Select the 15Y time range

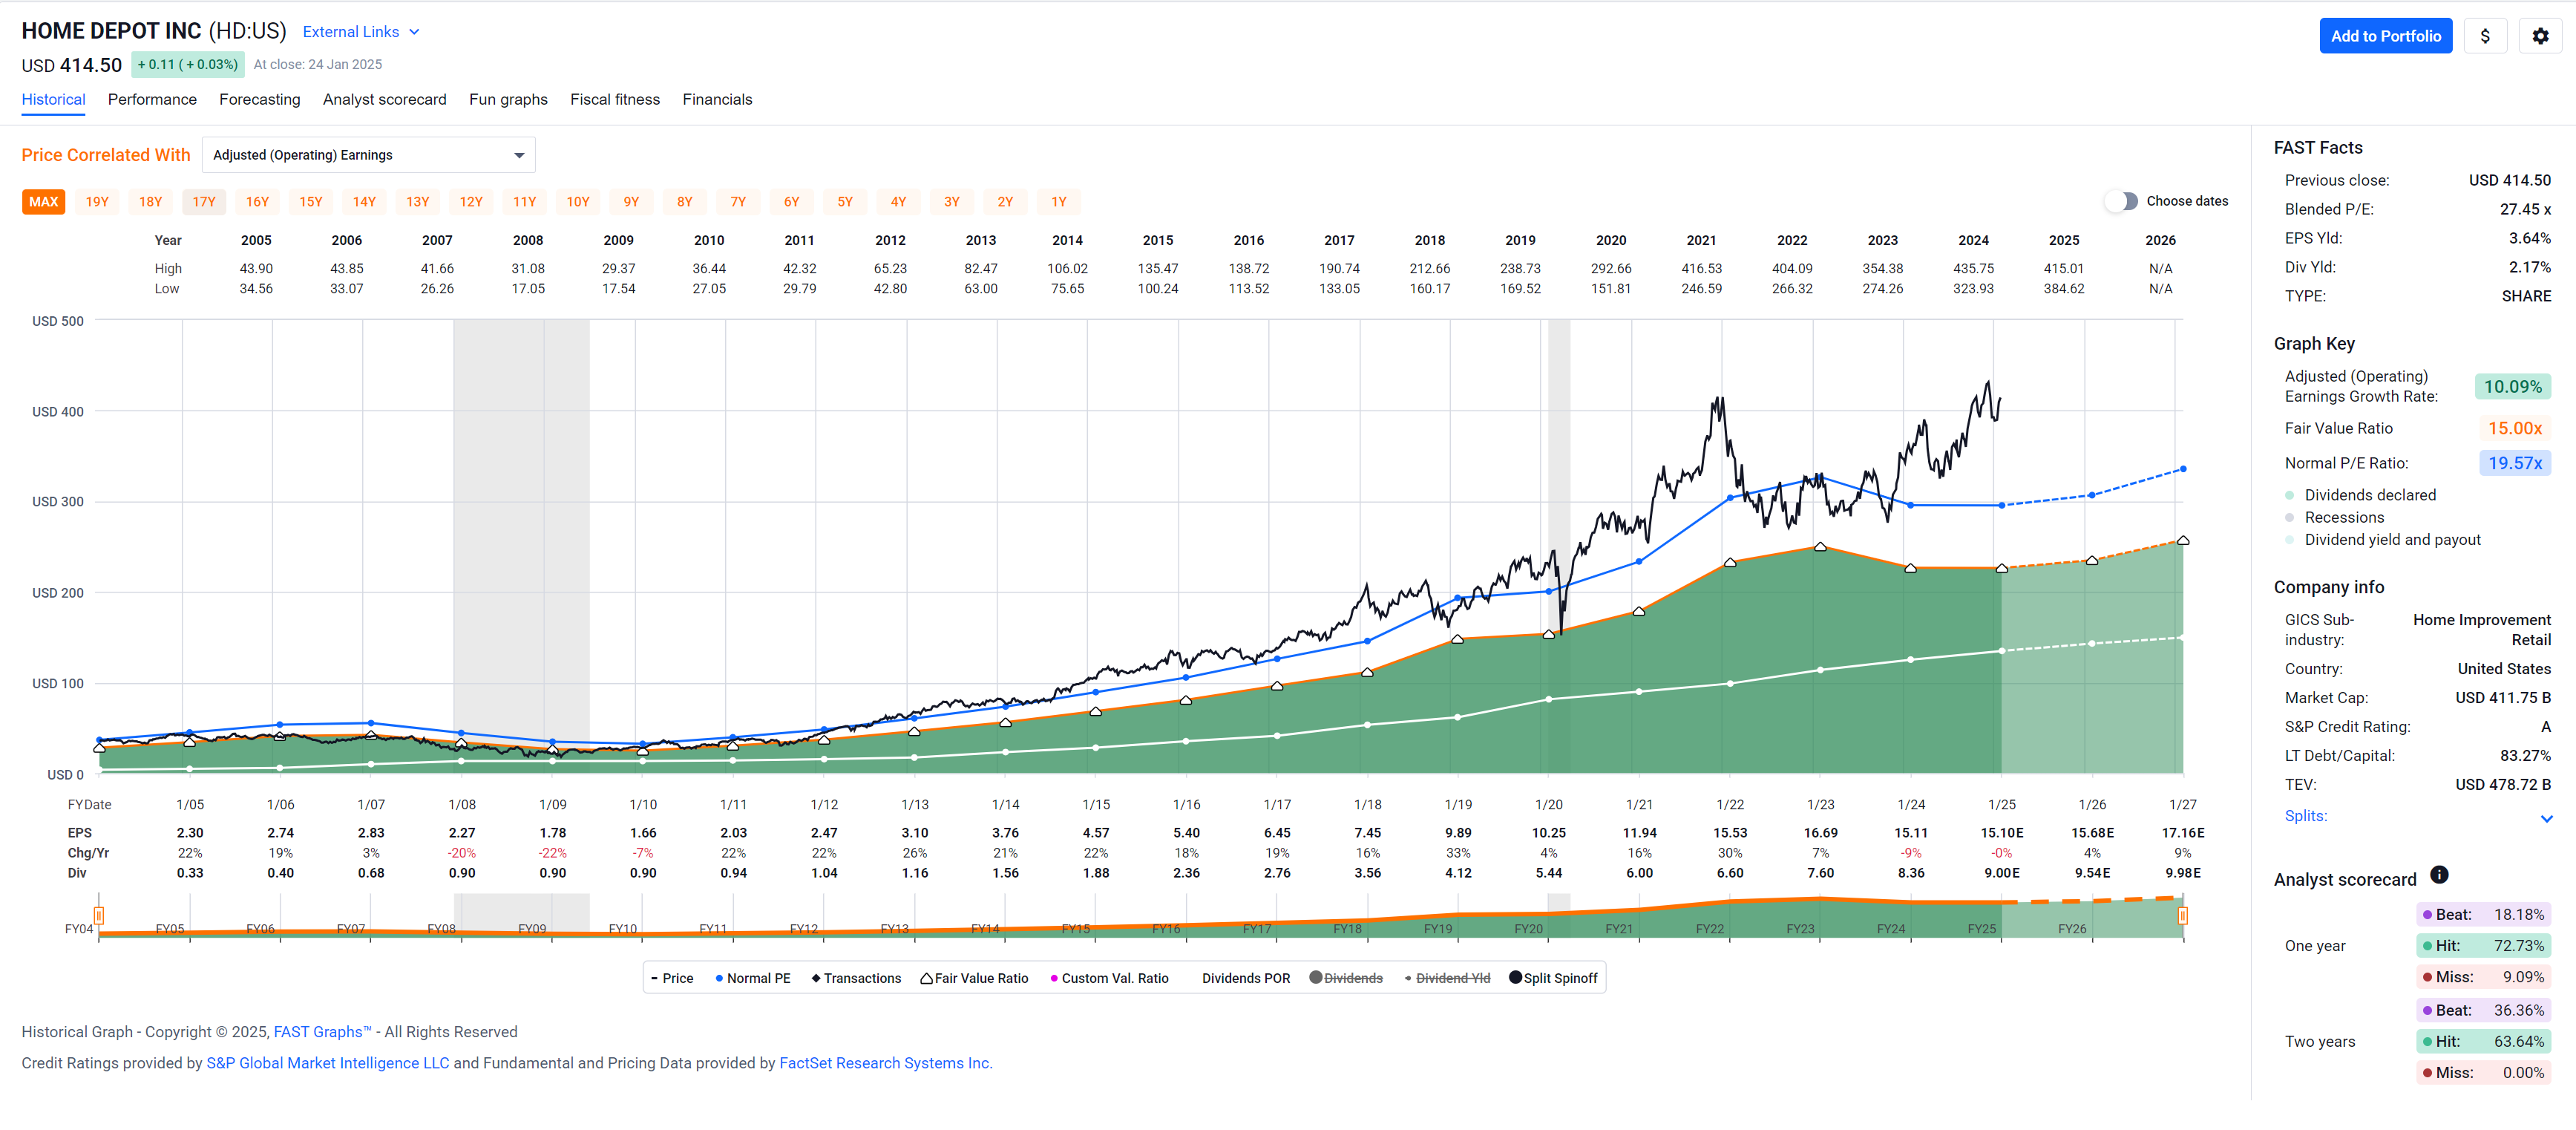311,201
